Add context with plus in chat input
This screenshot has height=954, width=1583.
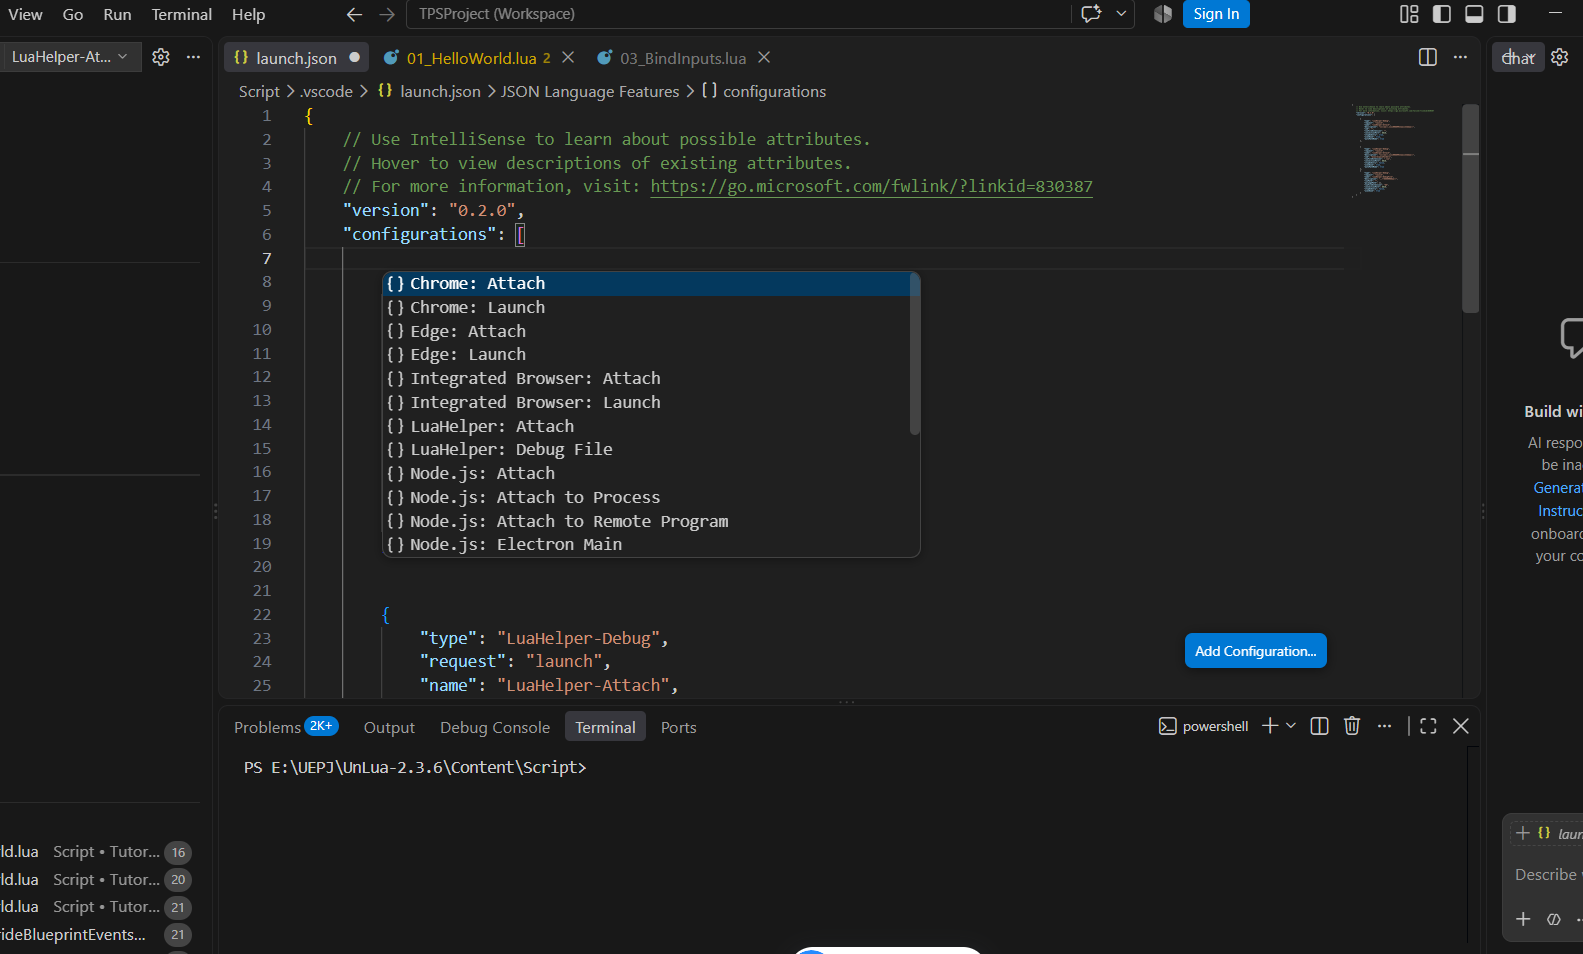click(x=1523, y=919)
